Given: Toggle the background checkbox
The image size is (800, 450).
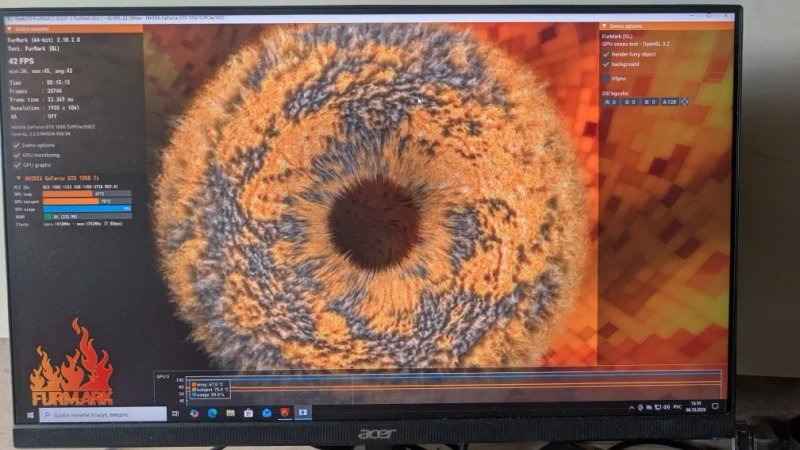Looking at the screenshot, I should pos(606,64).
